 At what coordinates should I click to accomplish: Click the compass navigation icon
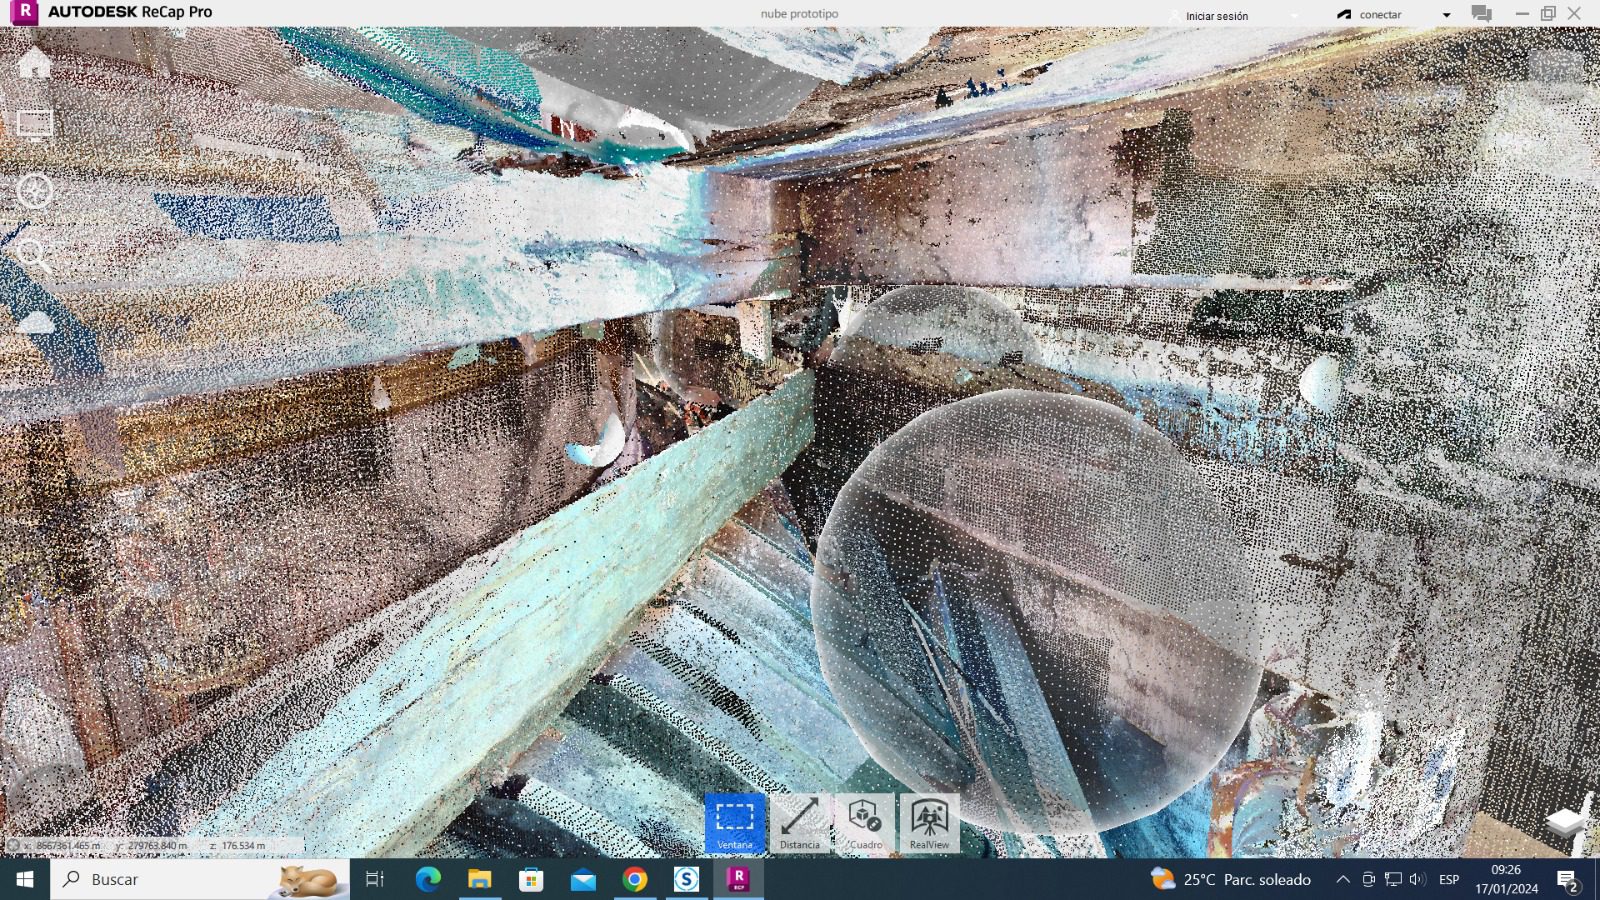pos(34,190)
